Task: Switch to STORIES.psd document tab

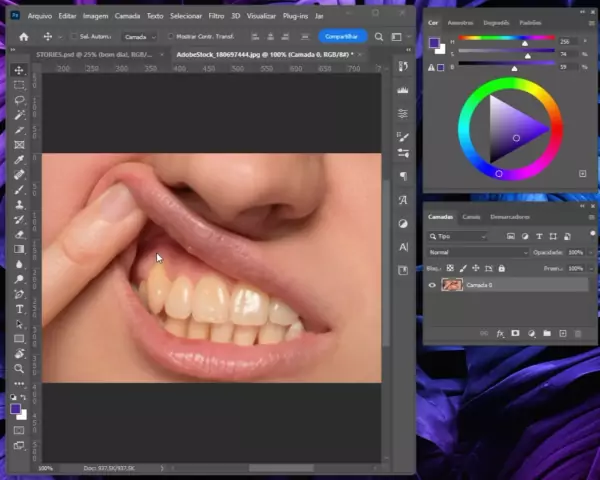Action: pos(97,55)
